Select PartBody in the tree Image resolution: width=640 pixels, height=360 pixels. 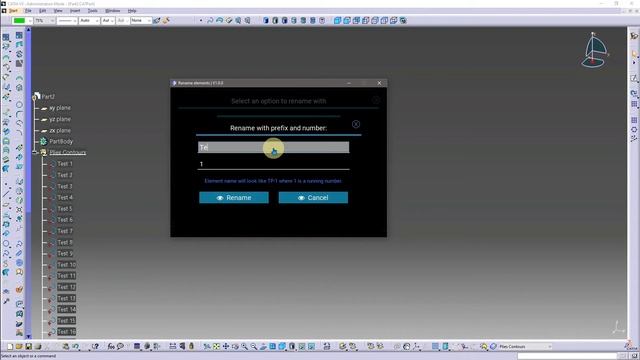[61, 141]
